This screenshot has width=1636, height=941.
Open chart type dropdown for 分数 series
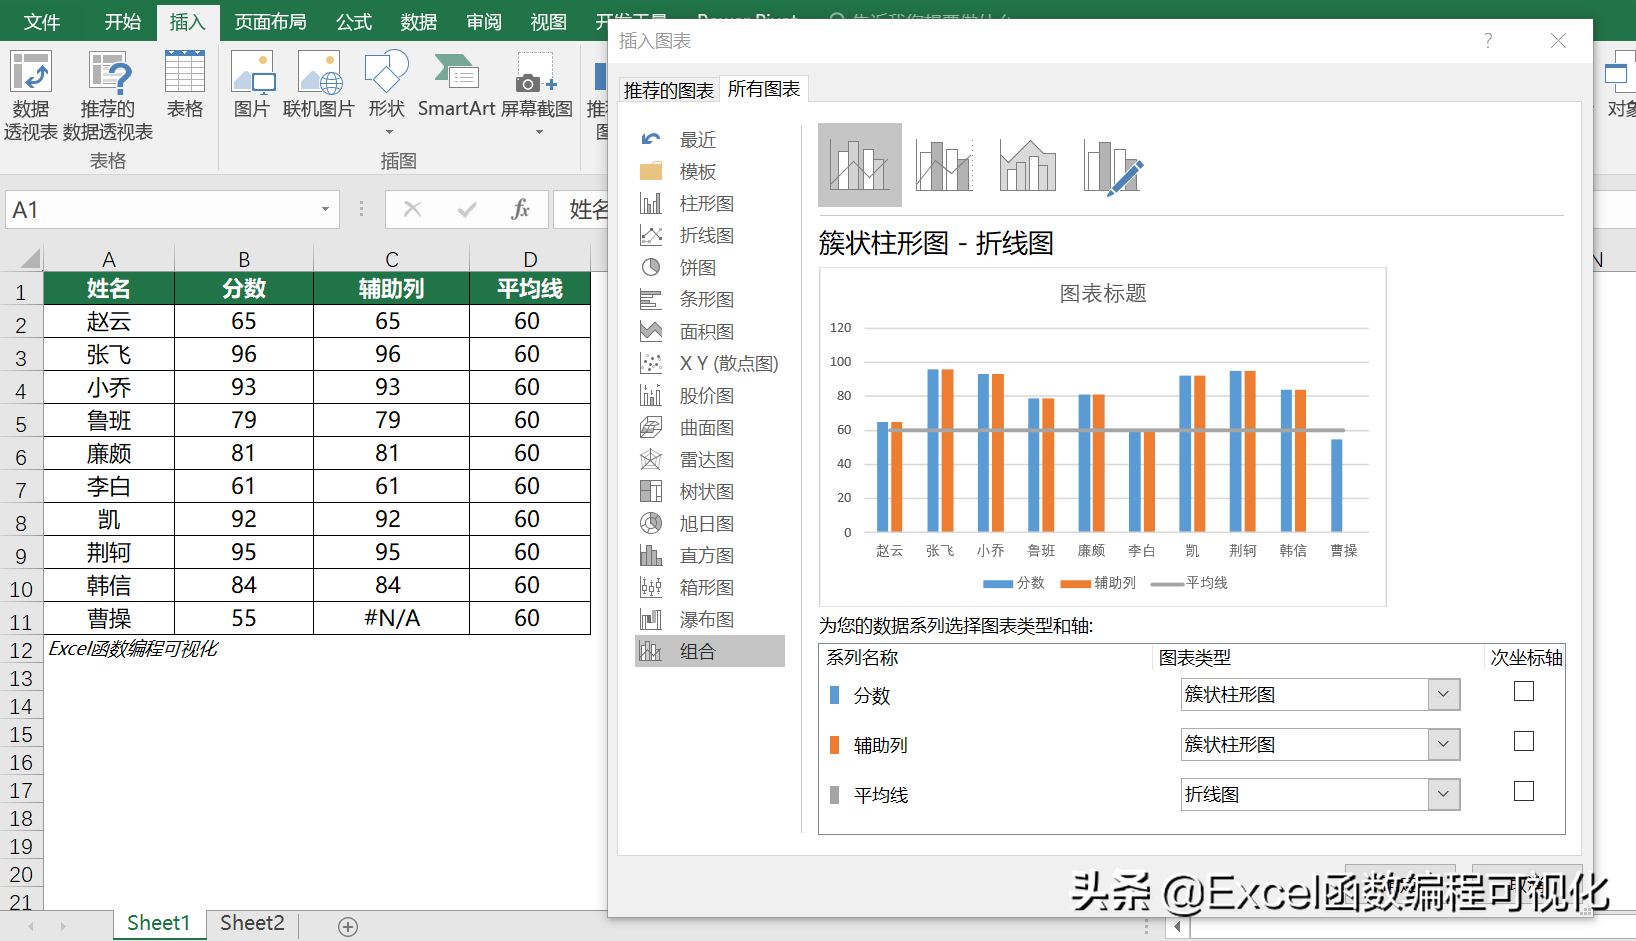pyautogui.click(x=1443, y=695)
